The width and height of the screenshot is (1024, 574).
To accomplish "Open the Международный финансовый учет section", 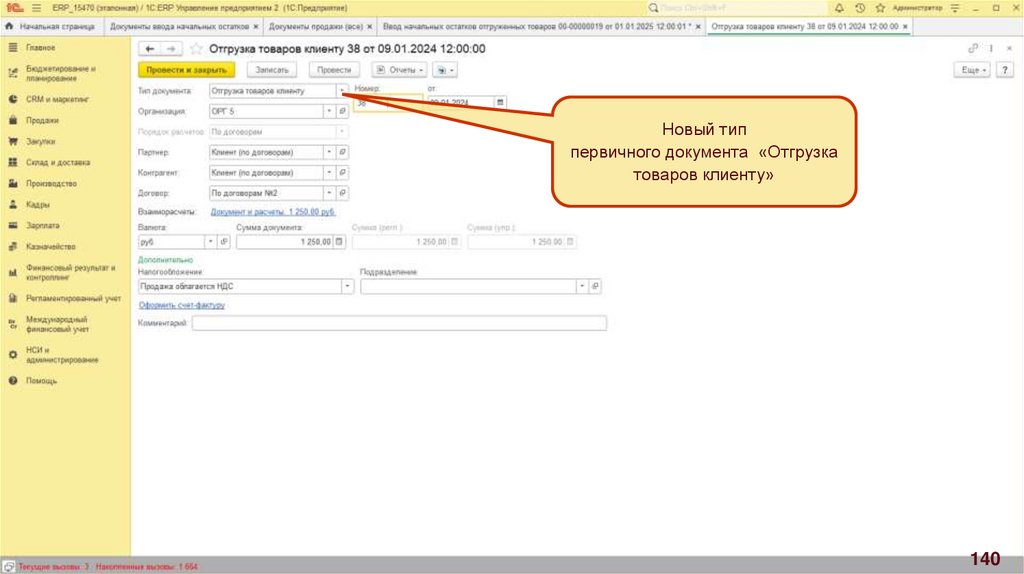I will tap(57, 324).
